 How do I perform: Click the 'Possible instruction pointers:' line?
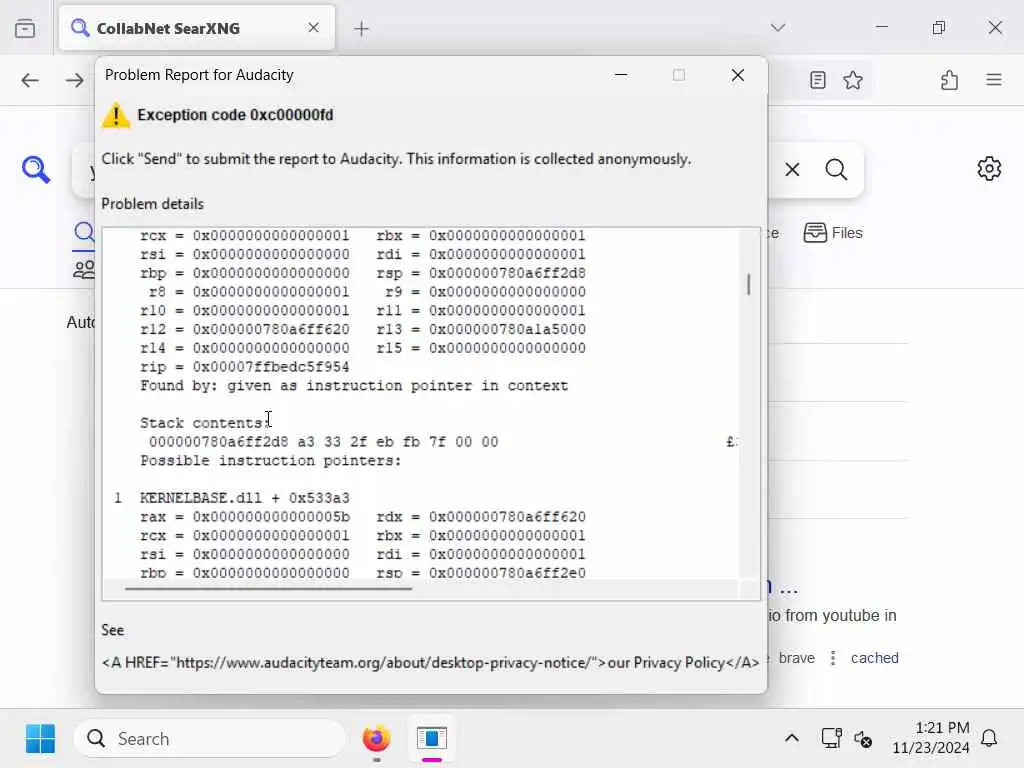[x=270, y=461]
